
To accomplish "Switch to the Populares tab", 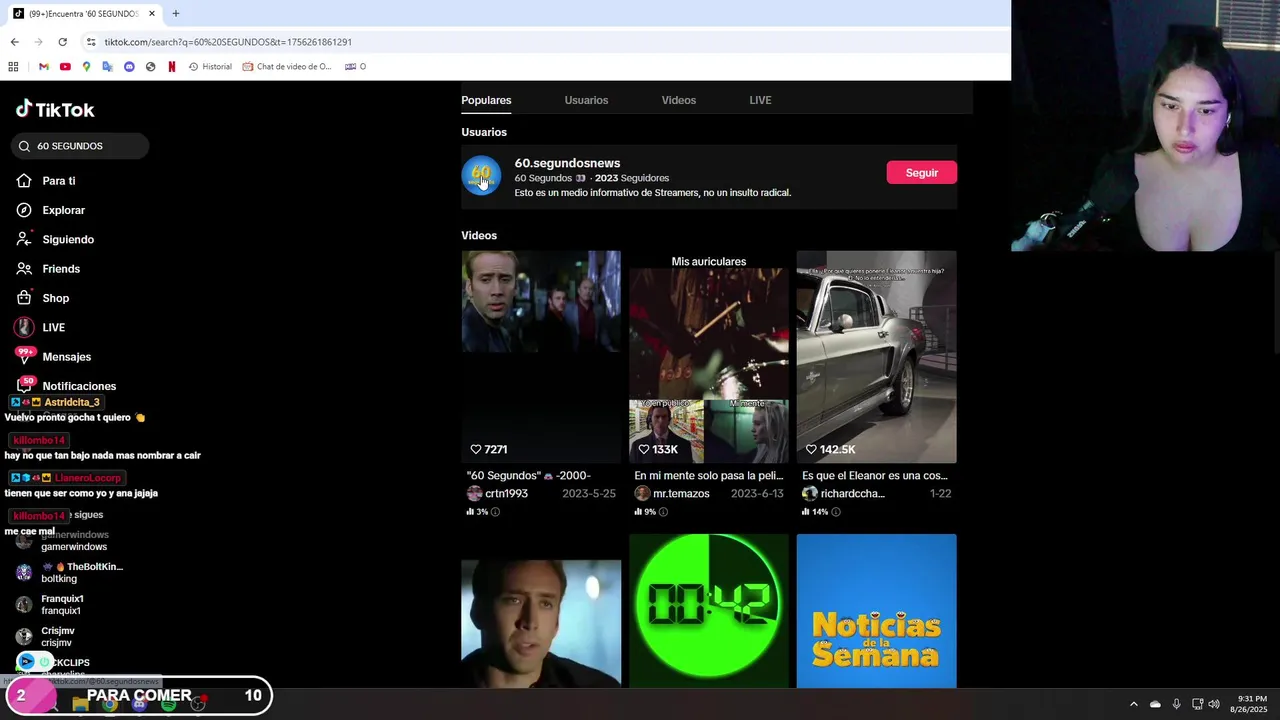I will click(x=486, y=100).
